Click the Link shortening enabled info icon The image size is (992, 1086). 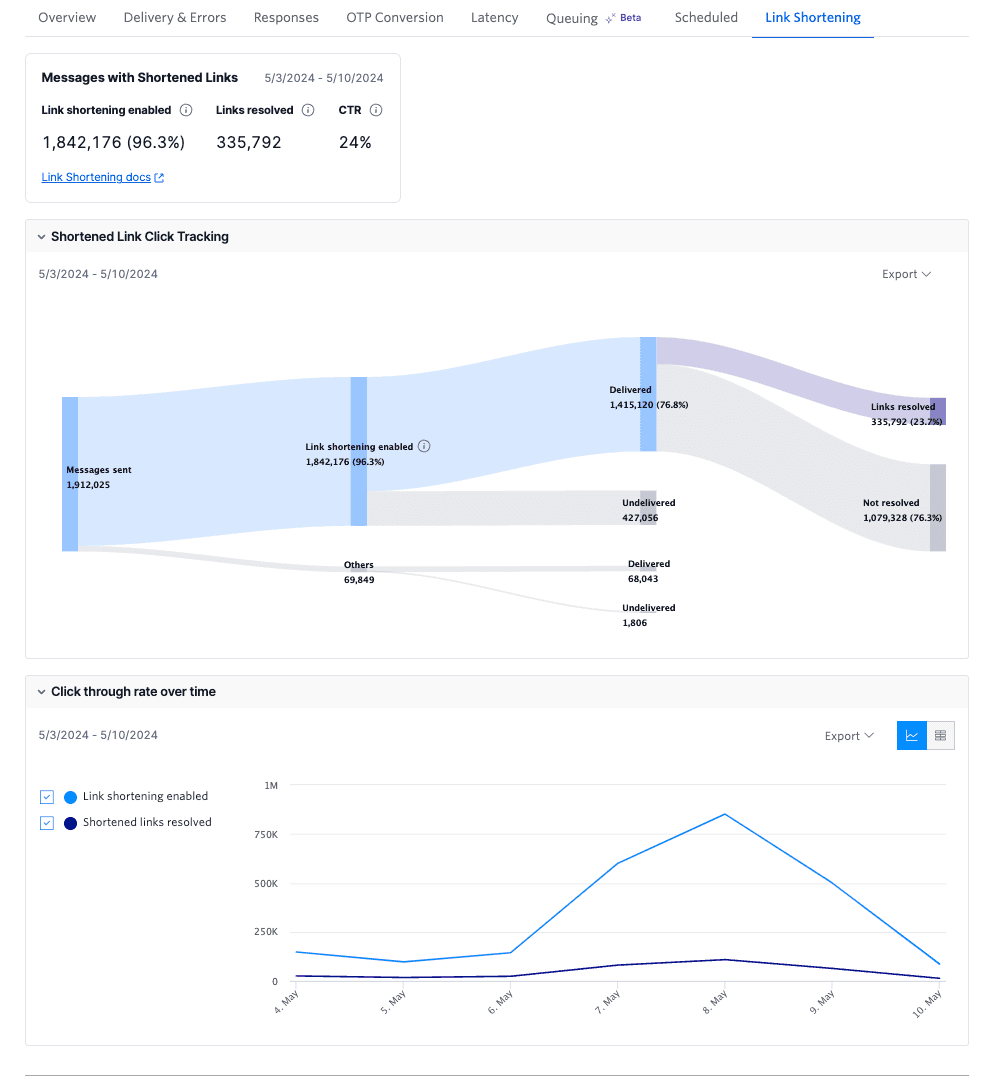185,110
